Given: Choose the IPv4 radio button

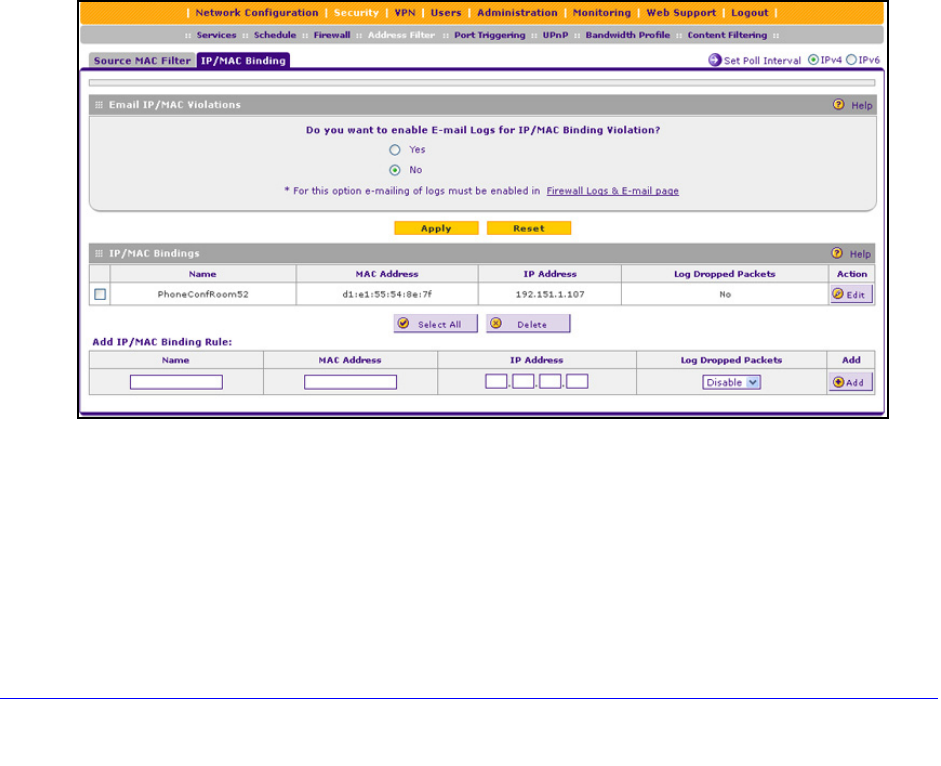Looking at the screenshot, I should (813, 60).
